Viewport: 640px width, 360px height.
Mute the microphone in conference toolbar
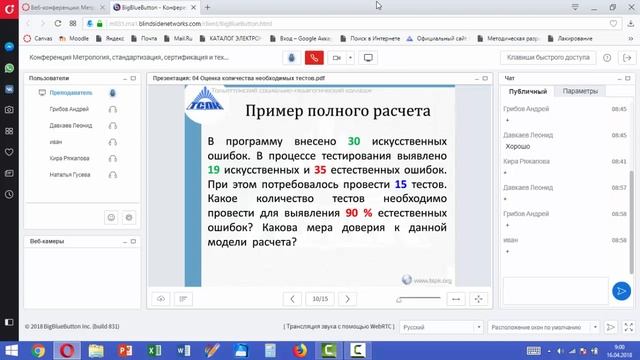point(291,58)
